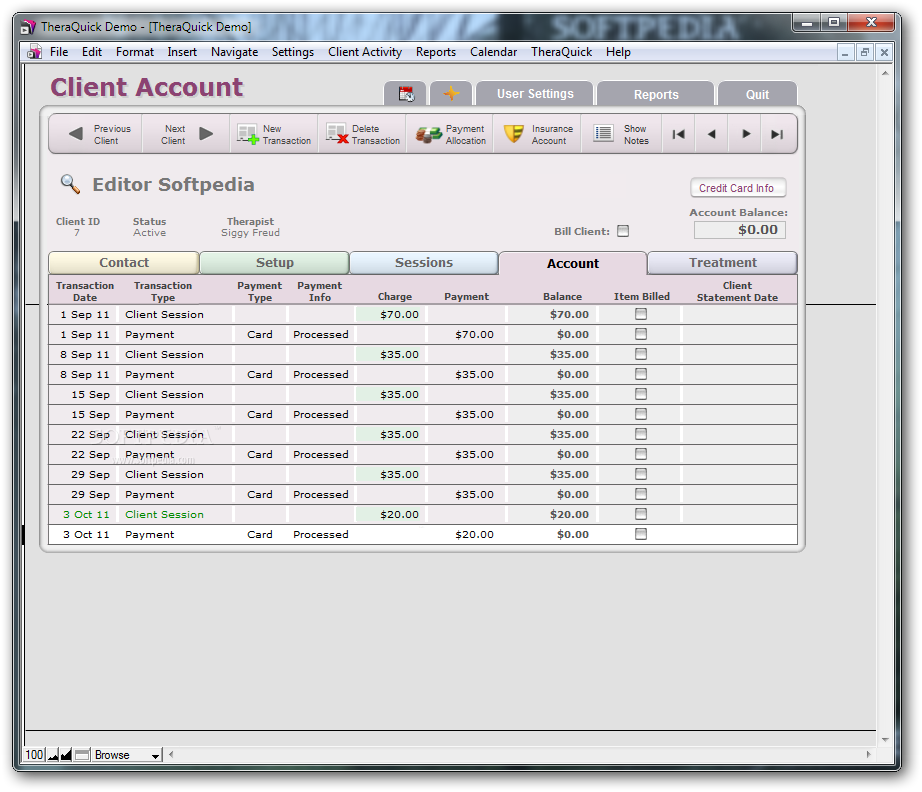Open the Settings menu

point(292,52)
